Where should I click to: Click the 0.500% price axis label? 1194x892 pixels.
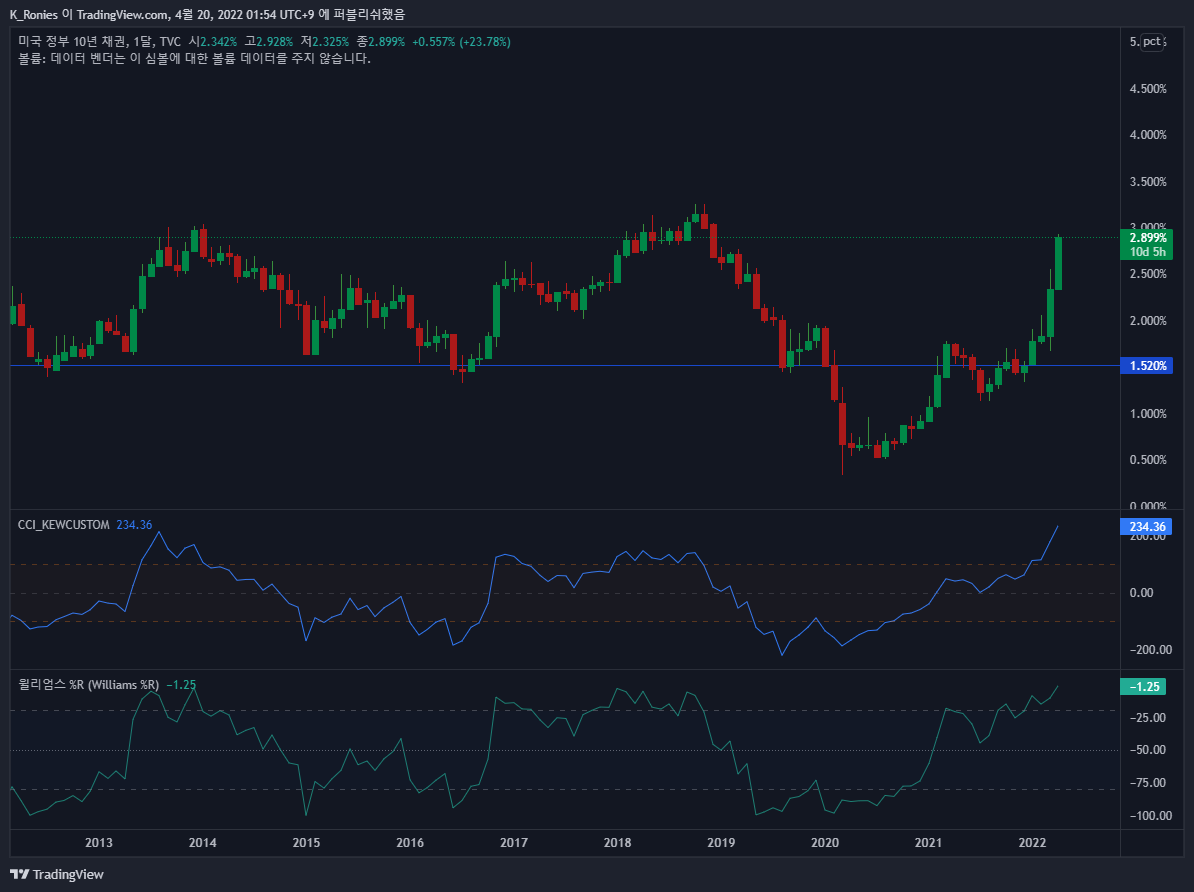pyautogui.click(x=1148, y=460)
